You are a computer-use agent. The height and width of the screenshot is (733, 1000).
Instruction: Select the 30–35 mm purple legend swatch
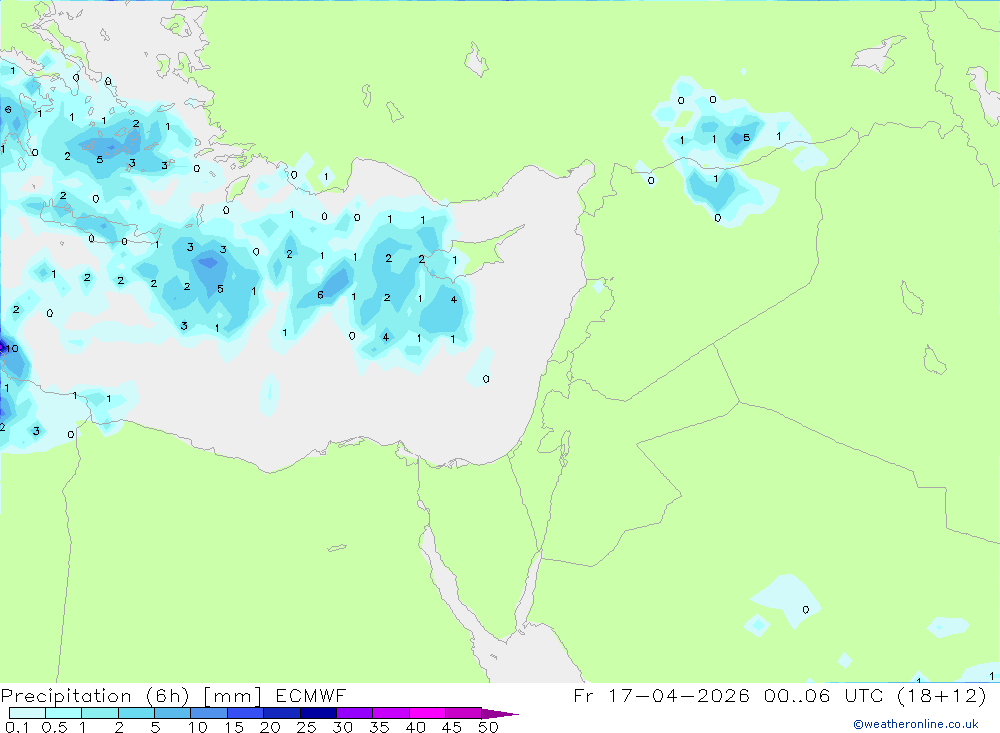pos(355,713)
